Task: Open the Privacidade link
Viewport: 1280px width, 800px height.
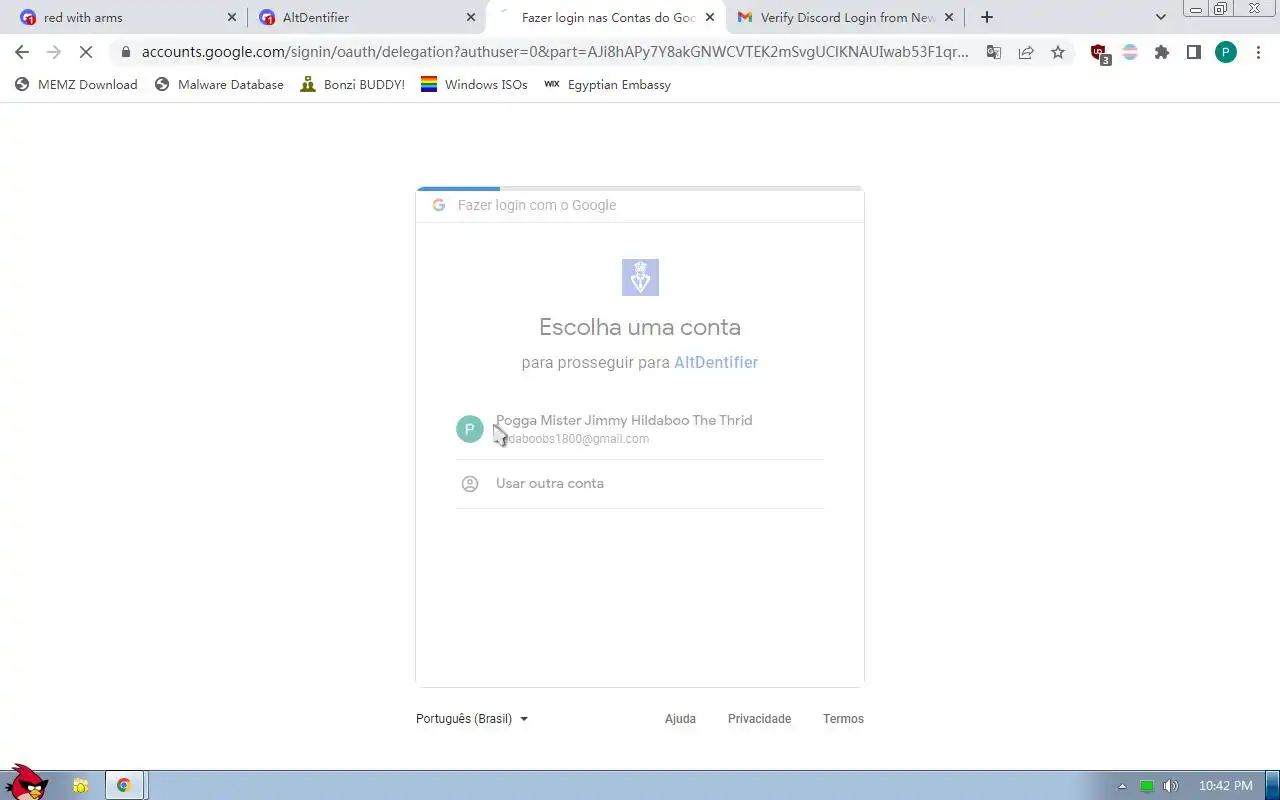Action: (759, 719)
